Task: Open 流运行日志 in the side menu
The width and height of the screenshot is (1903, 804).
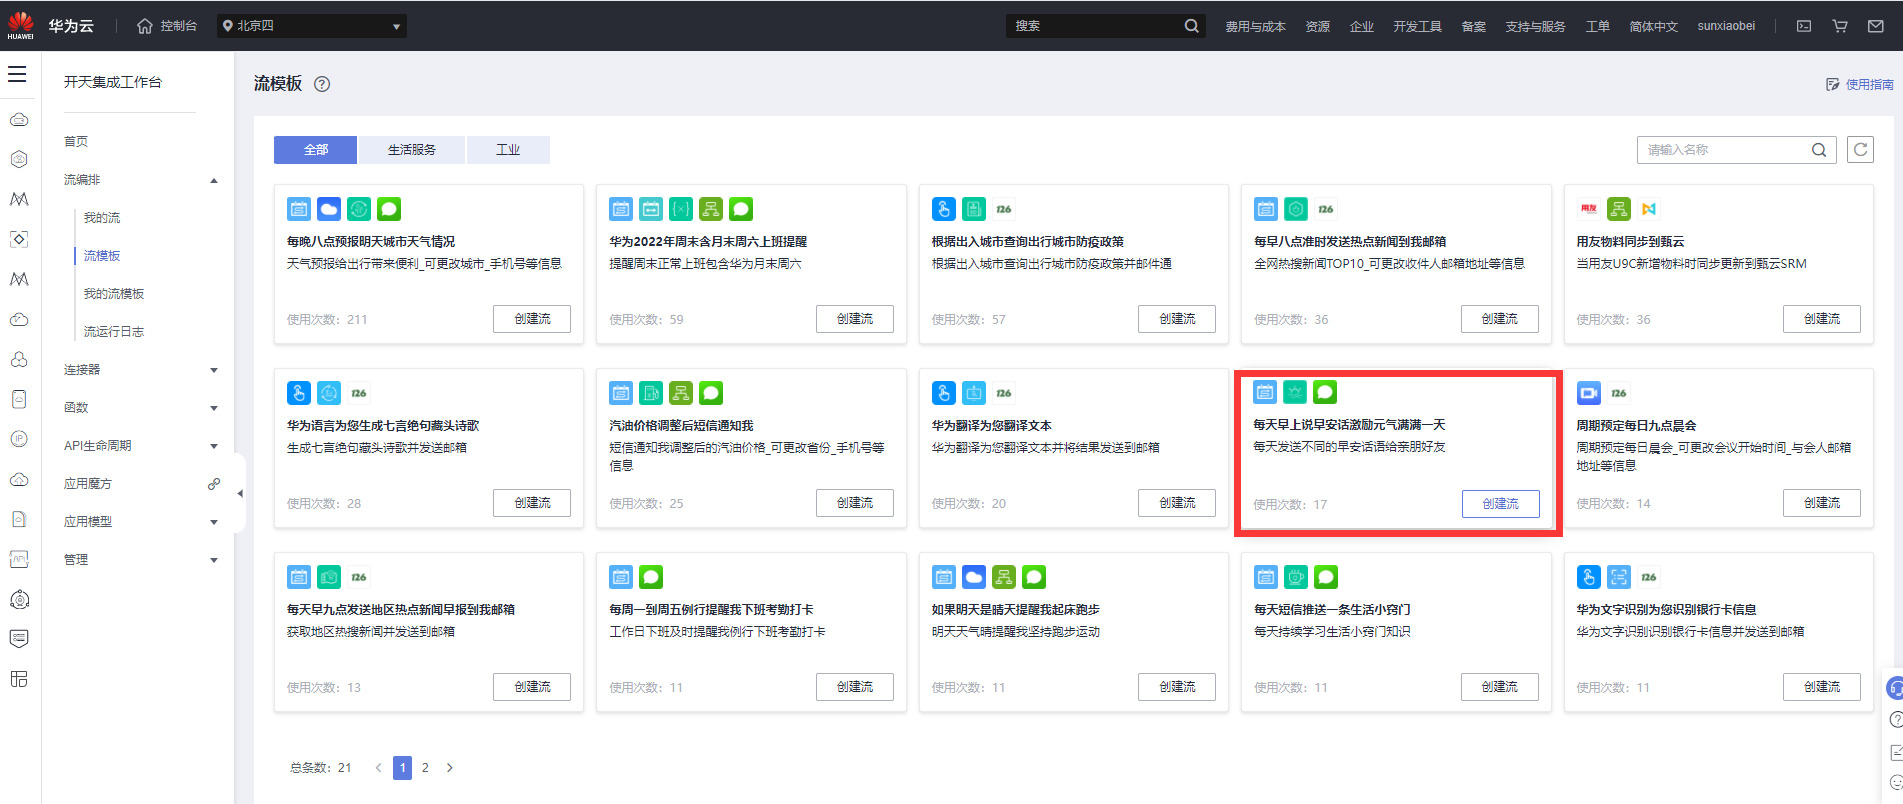Action: coord(114,332)
